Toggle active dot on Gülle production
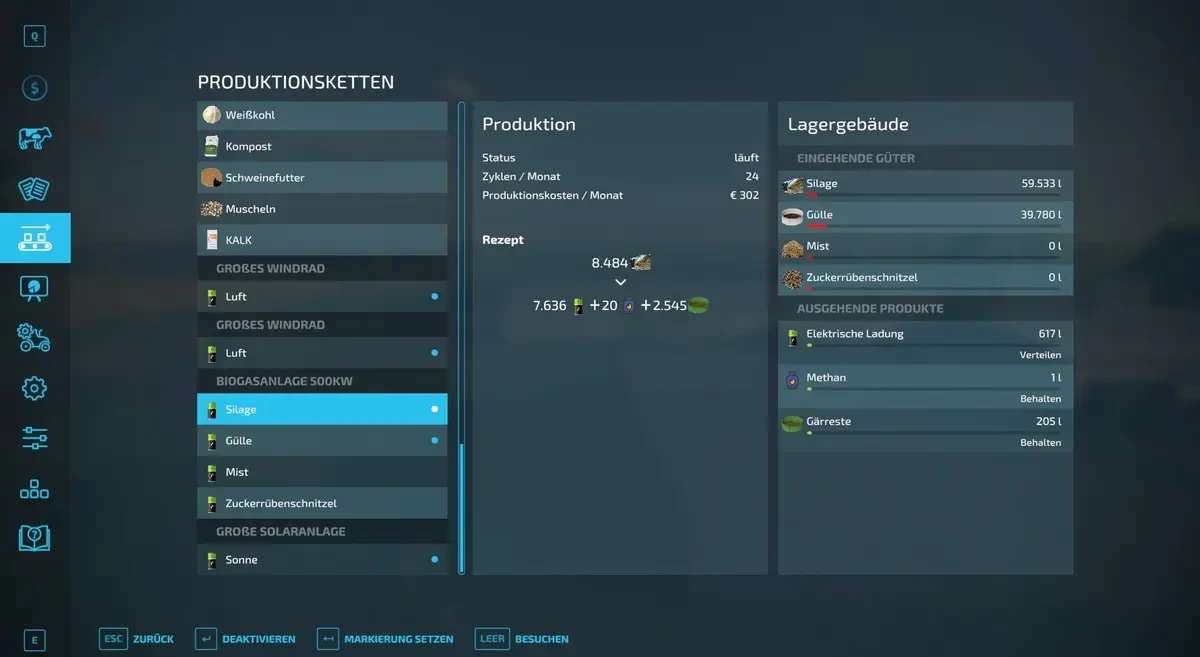 (434, 441)
